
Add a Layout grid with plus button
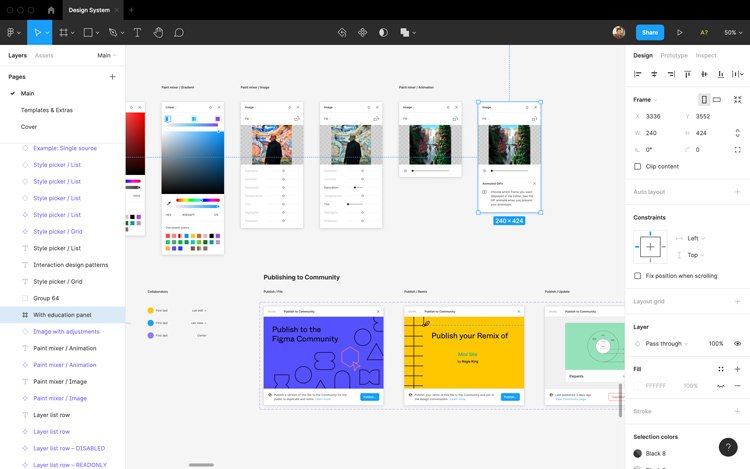pyautogui.click(x=738, y=301)
